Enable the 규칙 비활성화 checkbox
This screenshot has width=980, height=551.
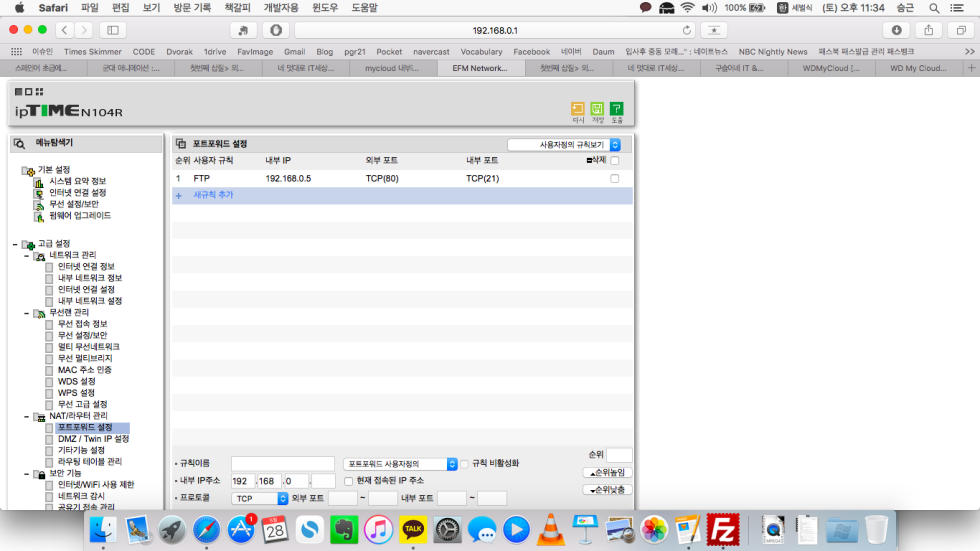(x=464, y=464)
